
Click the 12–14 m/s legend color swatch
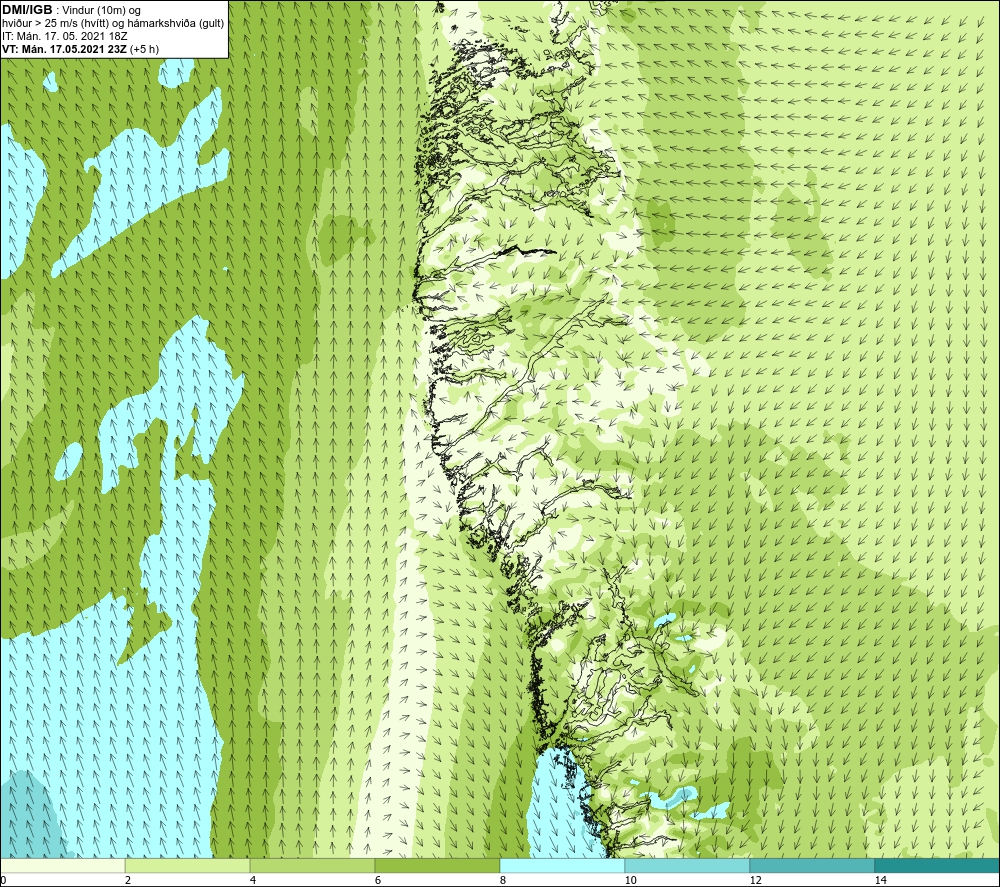pos(812,866)
